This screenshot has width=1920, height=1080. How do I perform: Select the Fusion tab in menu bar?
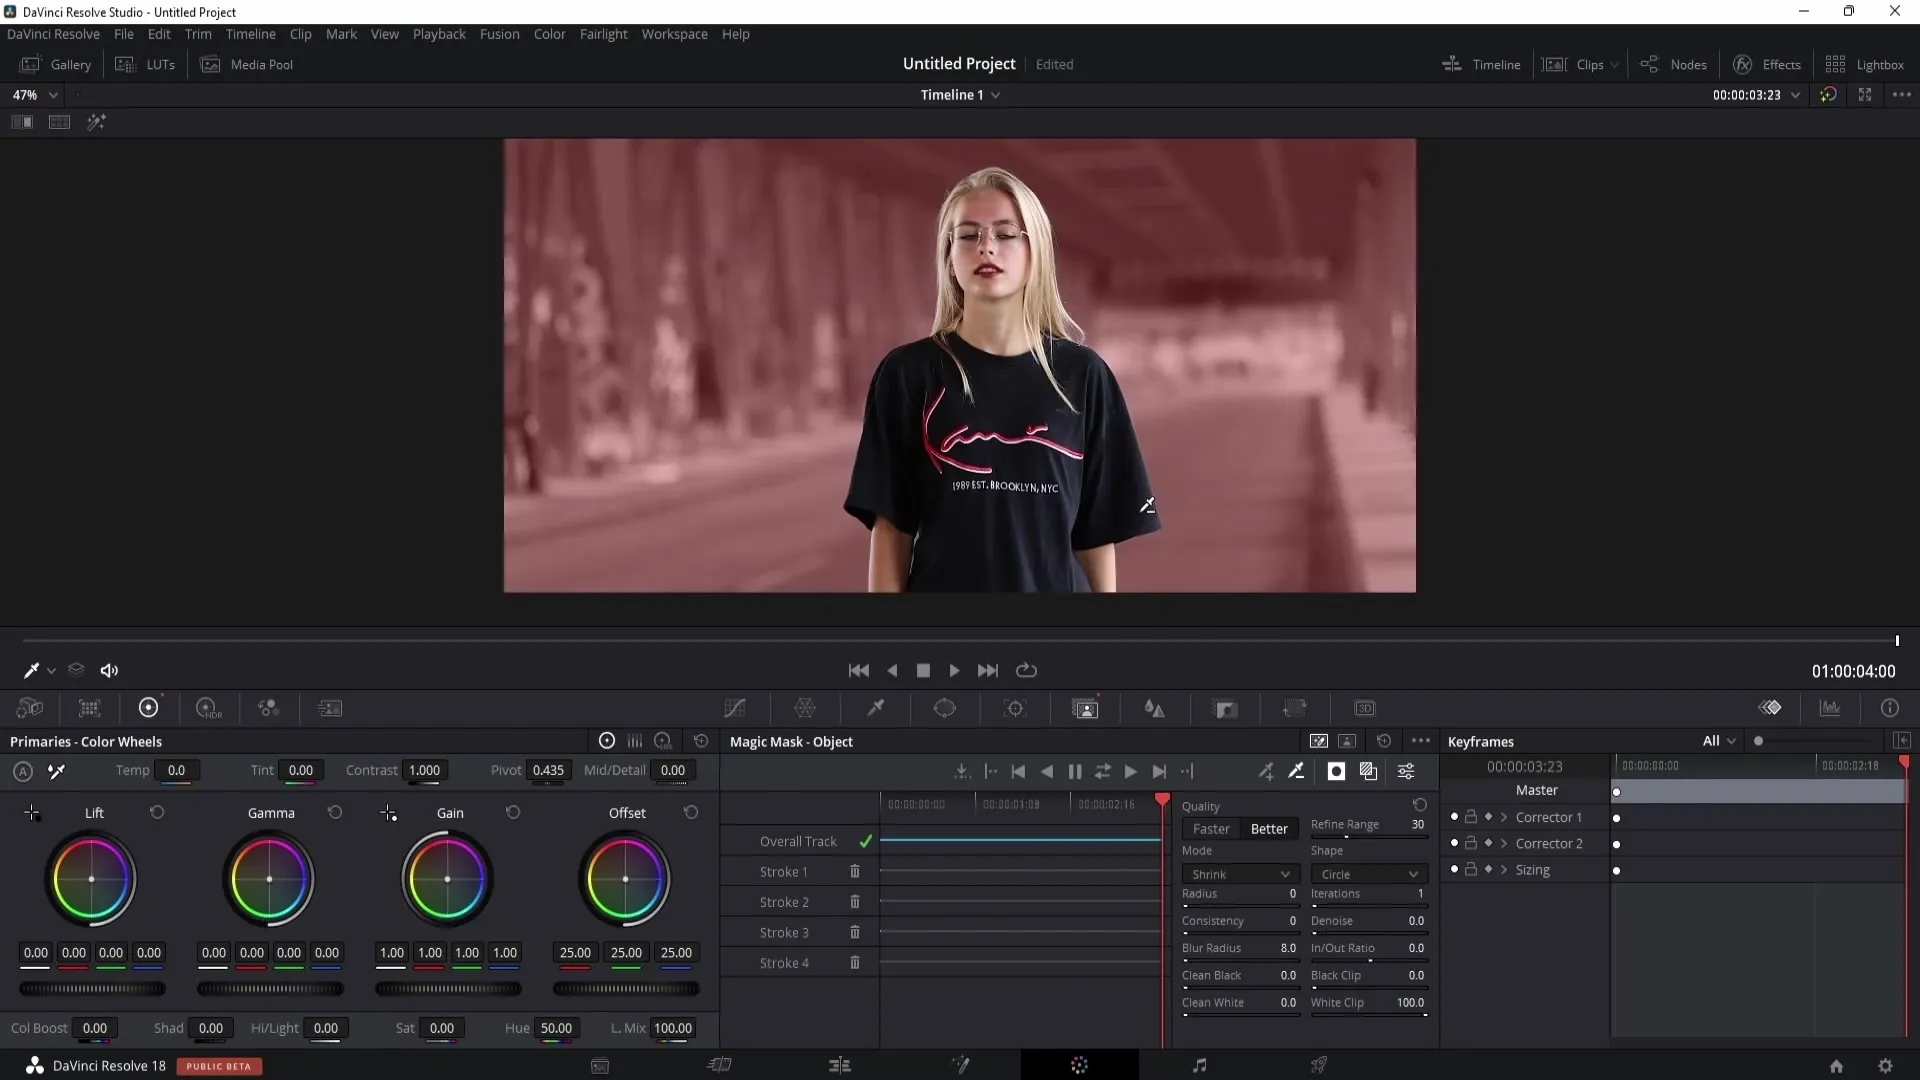click(x=501, y=33)
